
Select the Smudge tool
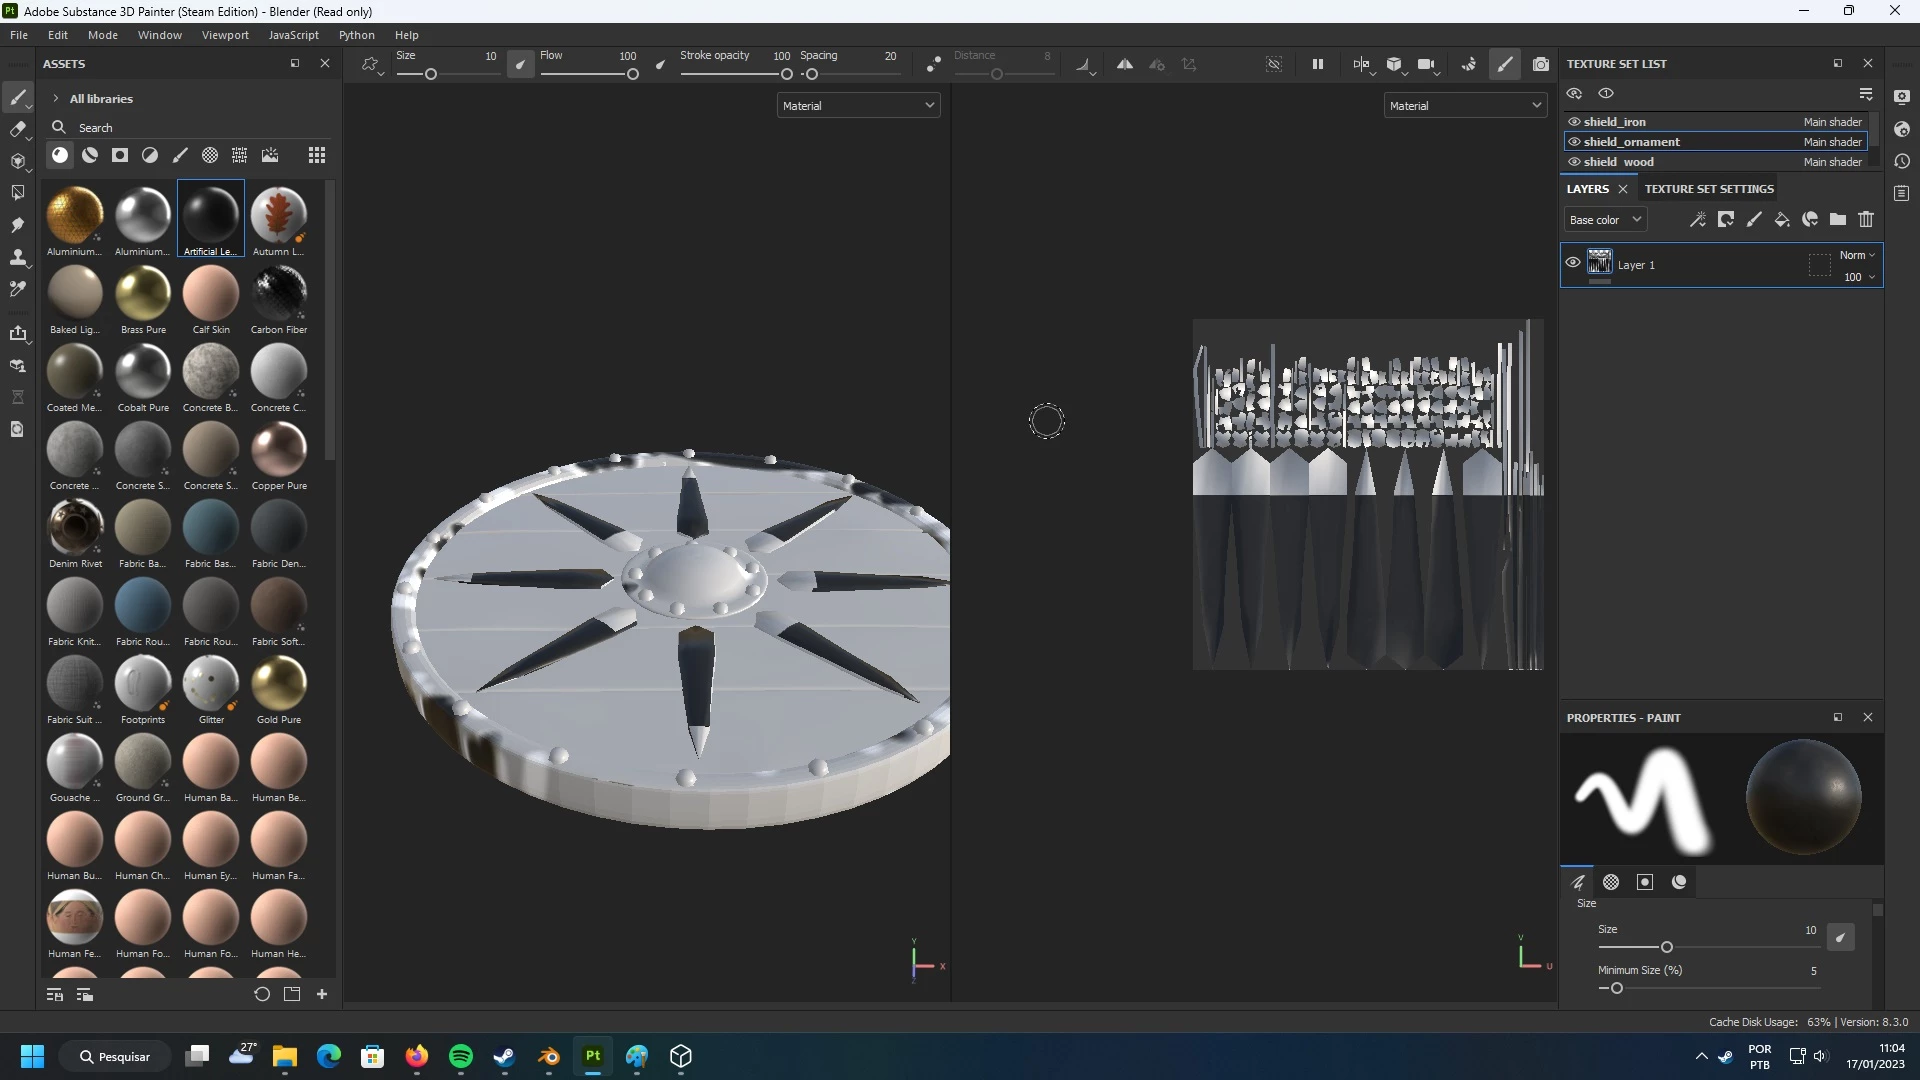17,225
